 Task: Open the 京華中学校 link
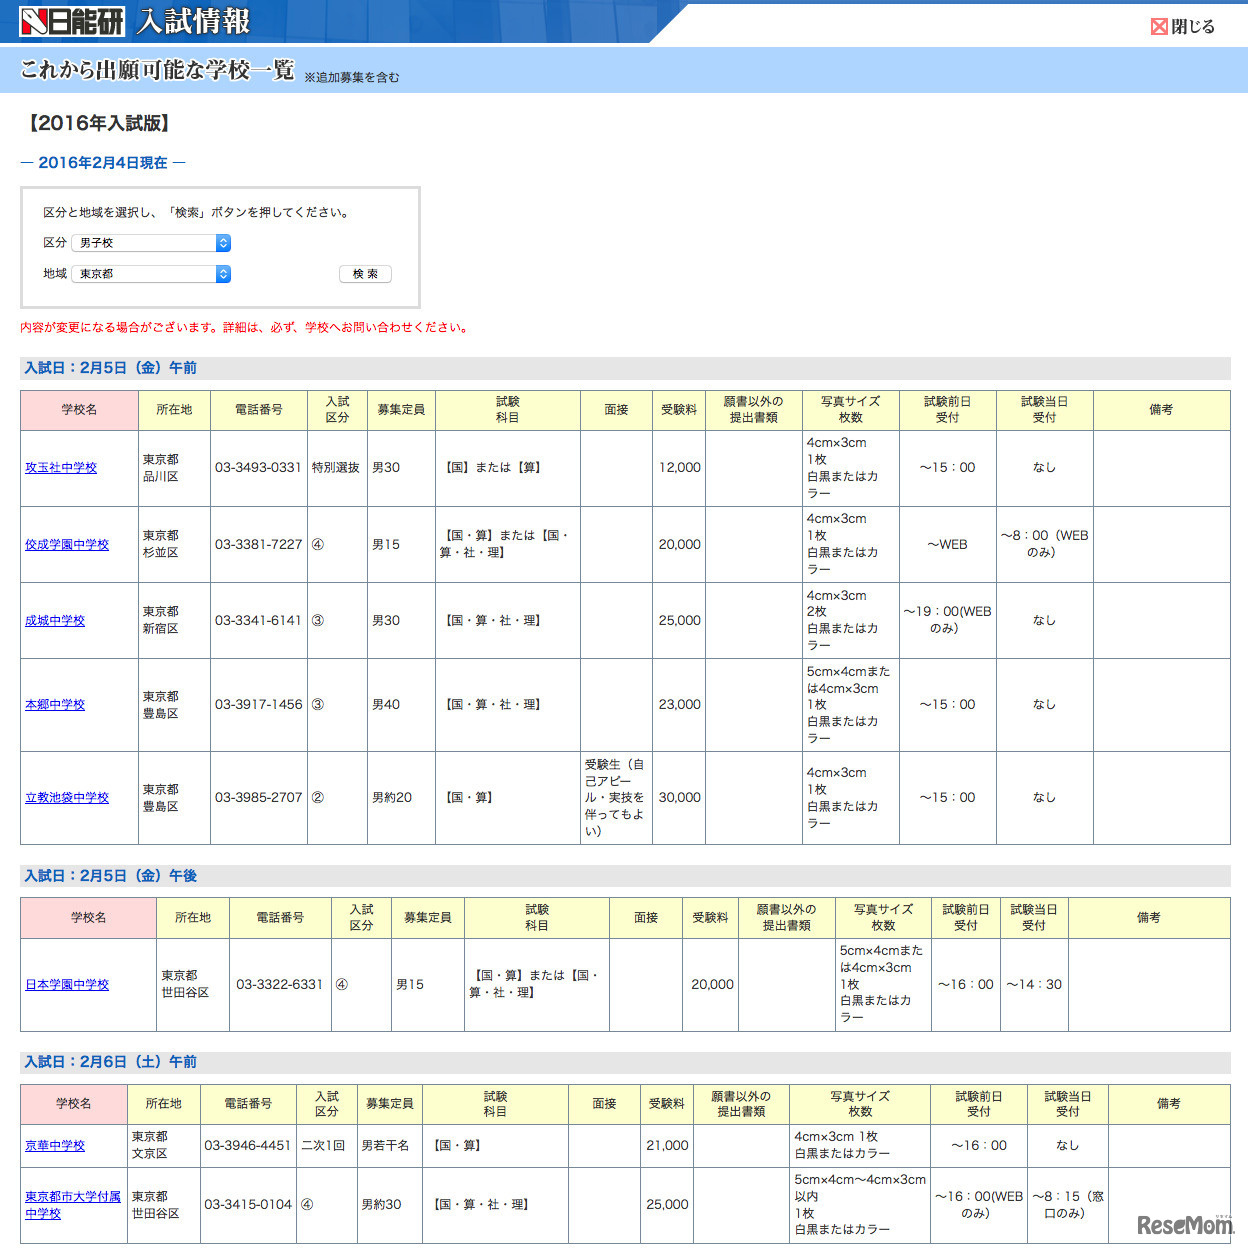coord(55,1146)
